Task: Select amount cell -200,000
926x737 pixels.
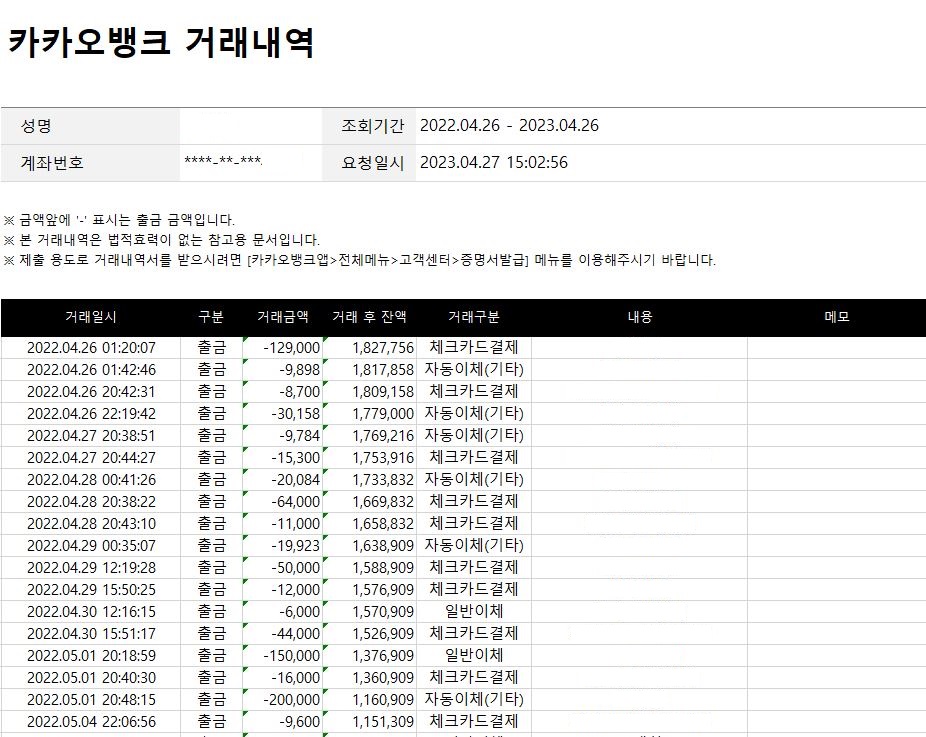Action: (x=282, y=700)
